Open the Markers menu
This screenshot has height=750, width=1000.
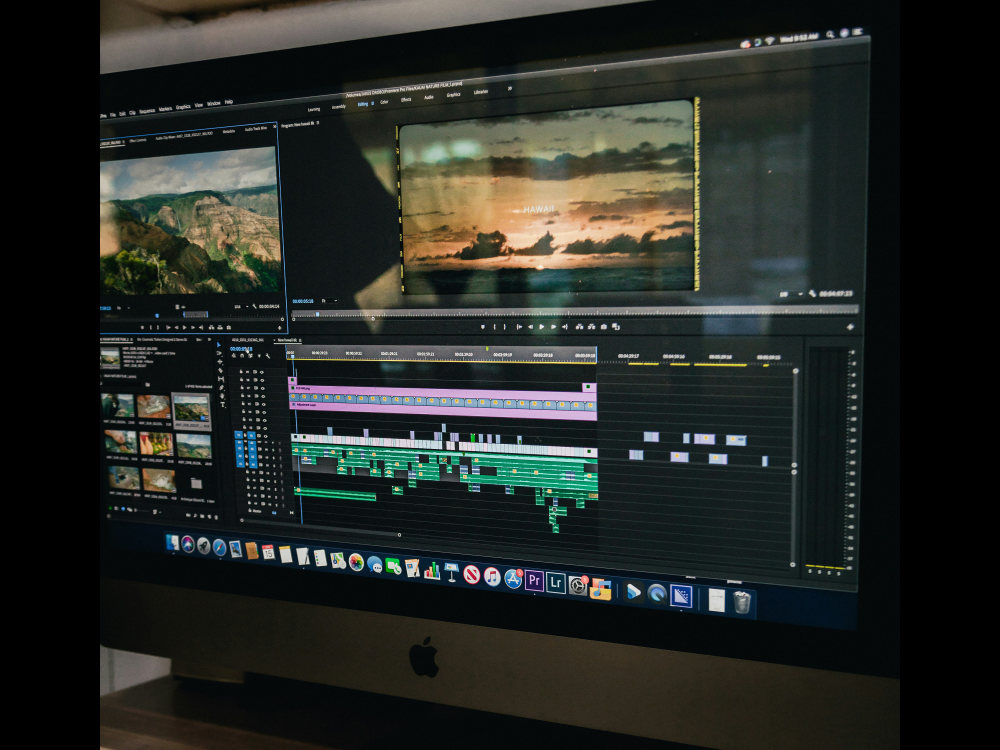(x=165, y=109)
